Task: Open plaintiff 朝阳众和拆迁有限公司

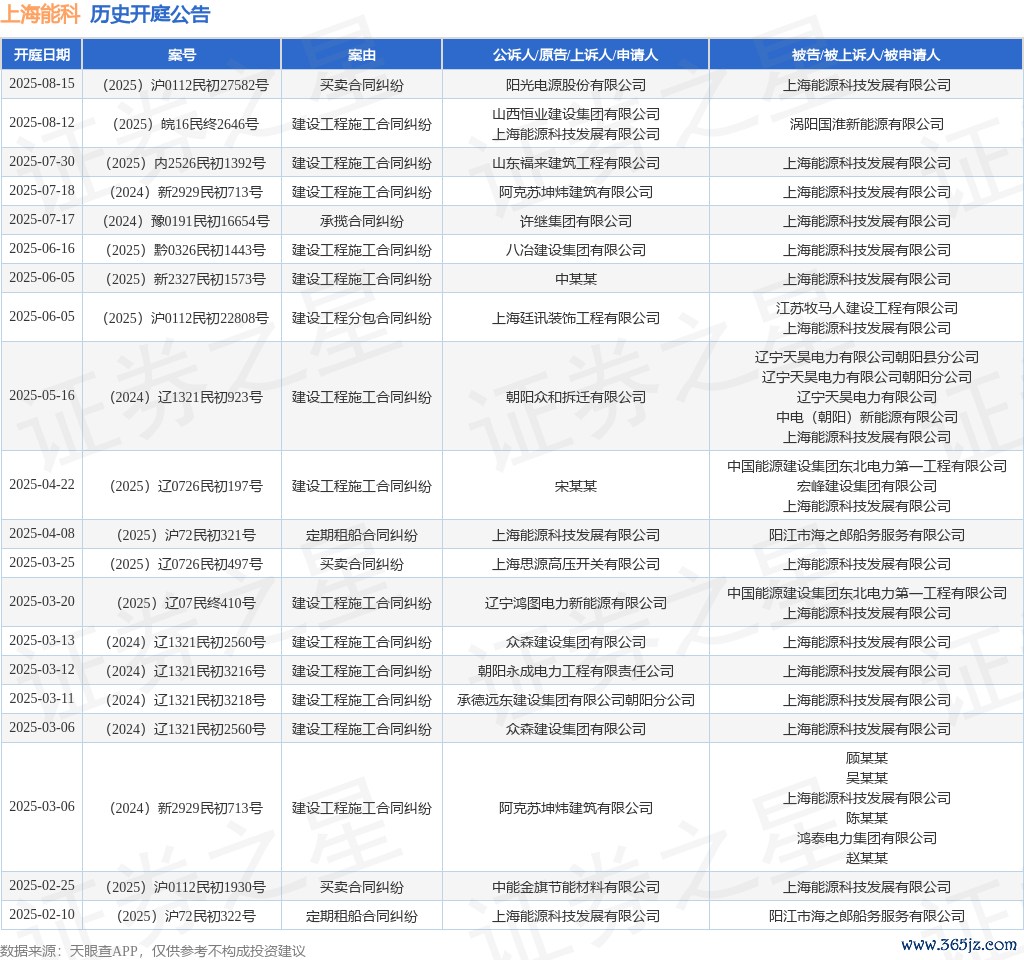Action: coord(576,397)
